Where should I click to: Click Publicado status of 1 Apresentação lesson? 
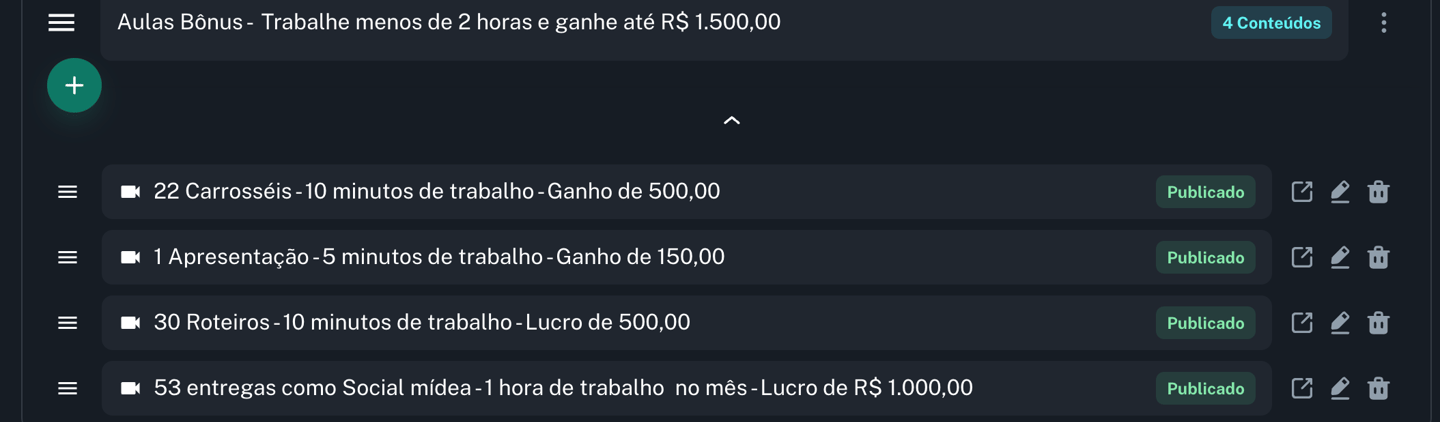[1205, 258]
